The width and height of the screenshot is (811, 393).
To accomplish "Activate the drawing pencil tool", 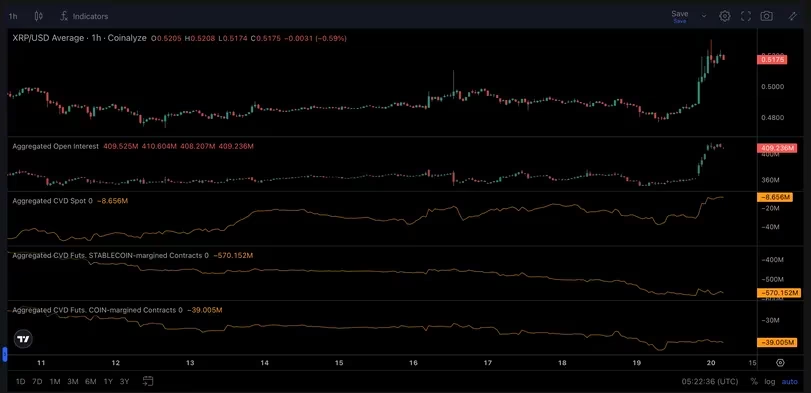I will pyautogui.click(x=793, y=16).
